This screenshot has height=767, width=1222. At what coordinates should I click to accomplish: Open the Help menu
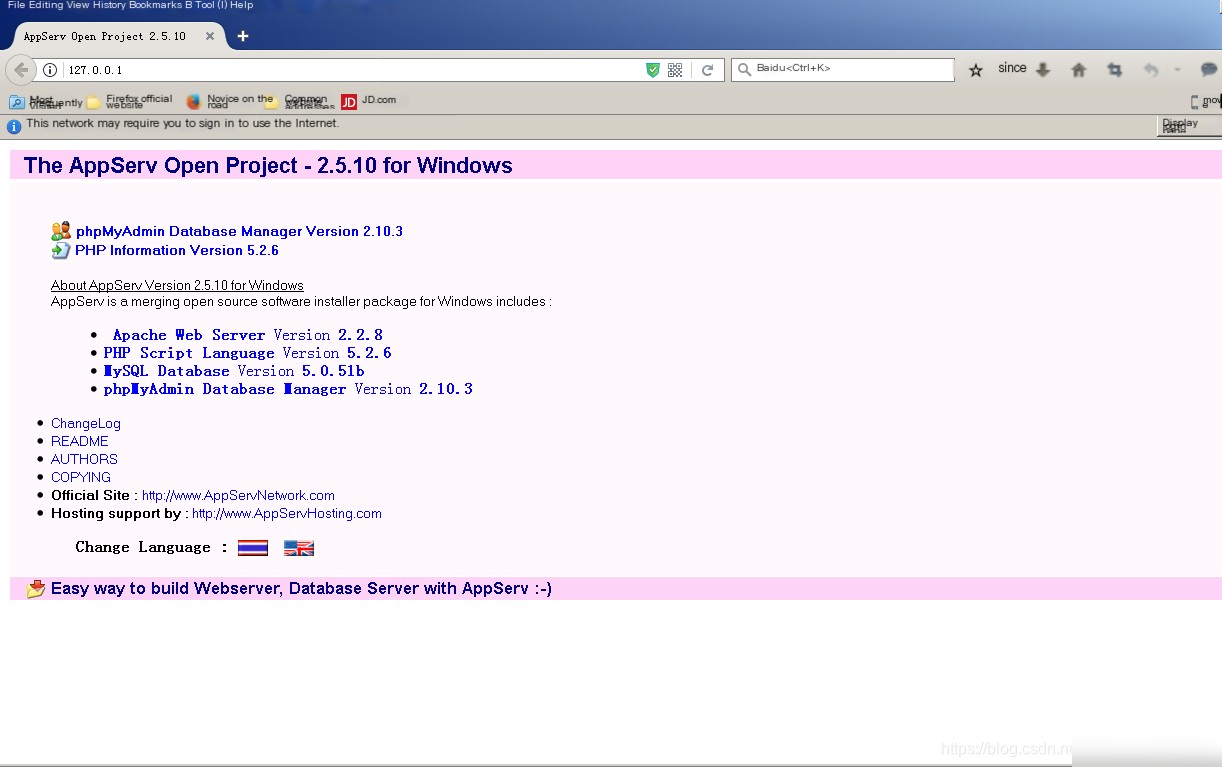[x=241, y=5]
